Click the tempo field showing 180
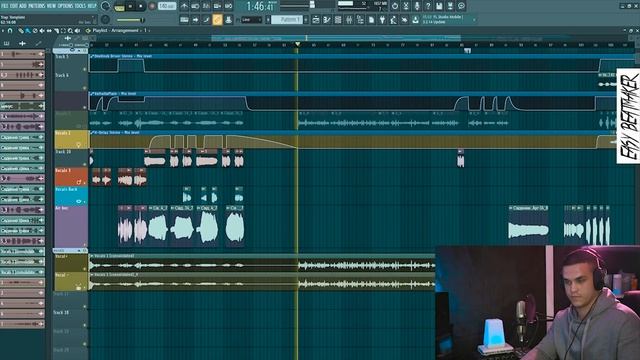 point(167,6)
